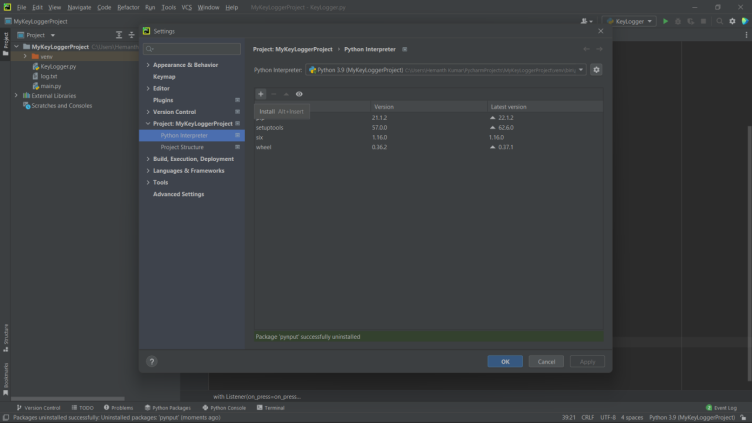
Task: Click the Search Everywhere magnifier icon
Action: click(719, 21)
